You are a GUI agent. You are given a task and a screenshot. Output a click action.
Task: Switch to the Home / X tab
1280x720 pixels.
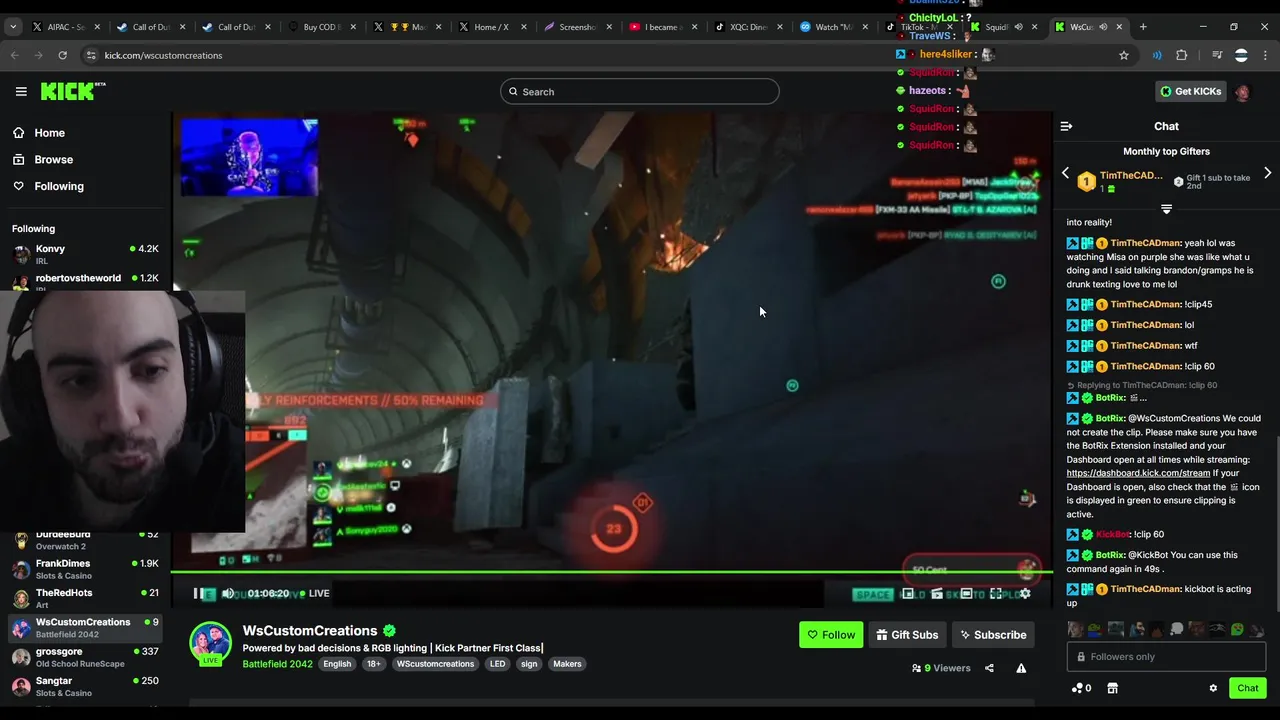491,27
